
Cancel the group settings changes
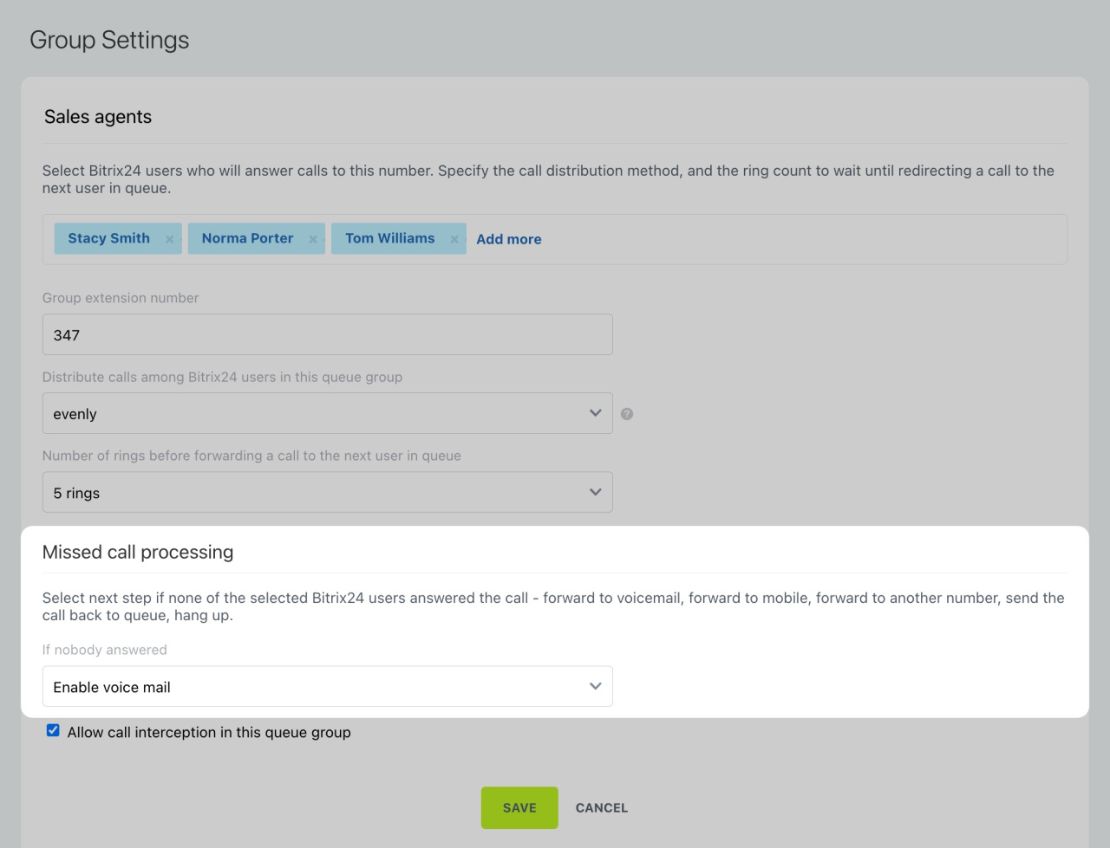(602, 808)
